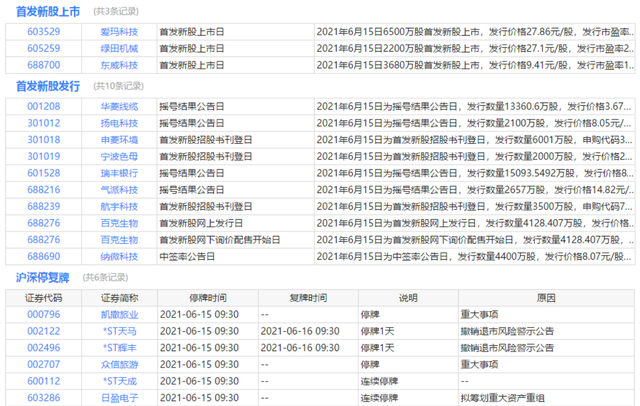Image resolution: width=640 pixels, height=406 pixels.
Task: Open stock code 603286 link
Action: click(x=44, y=398)
